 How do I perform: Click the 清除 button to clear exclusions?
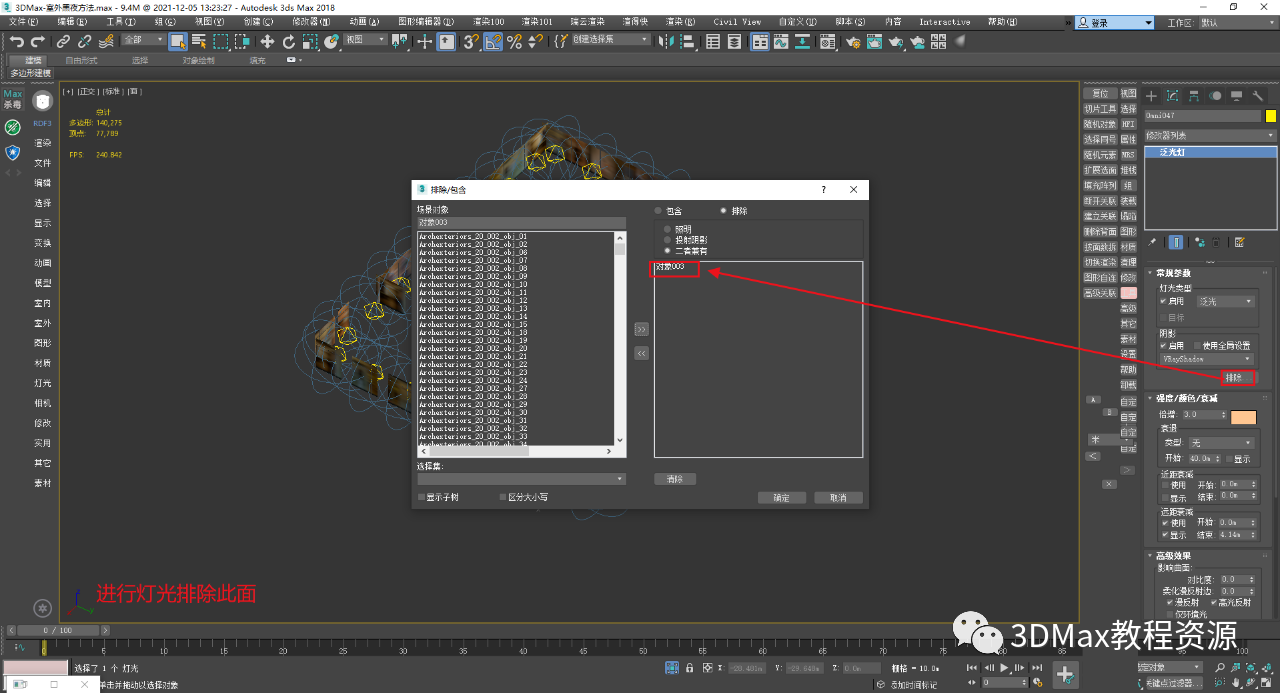675,479
